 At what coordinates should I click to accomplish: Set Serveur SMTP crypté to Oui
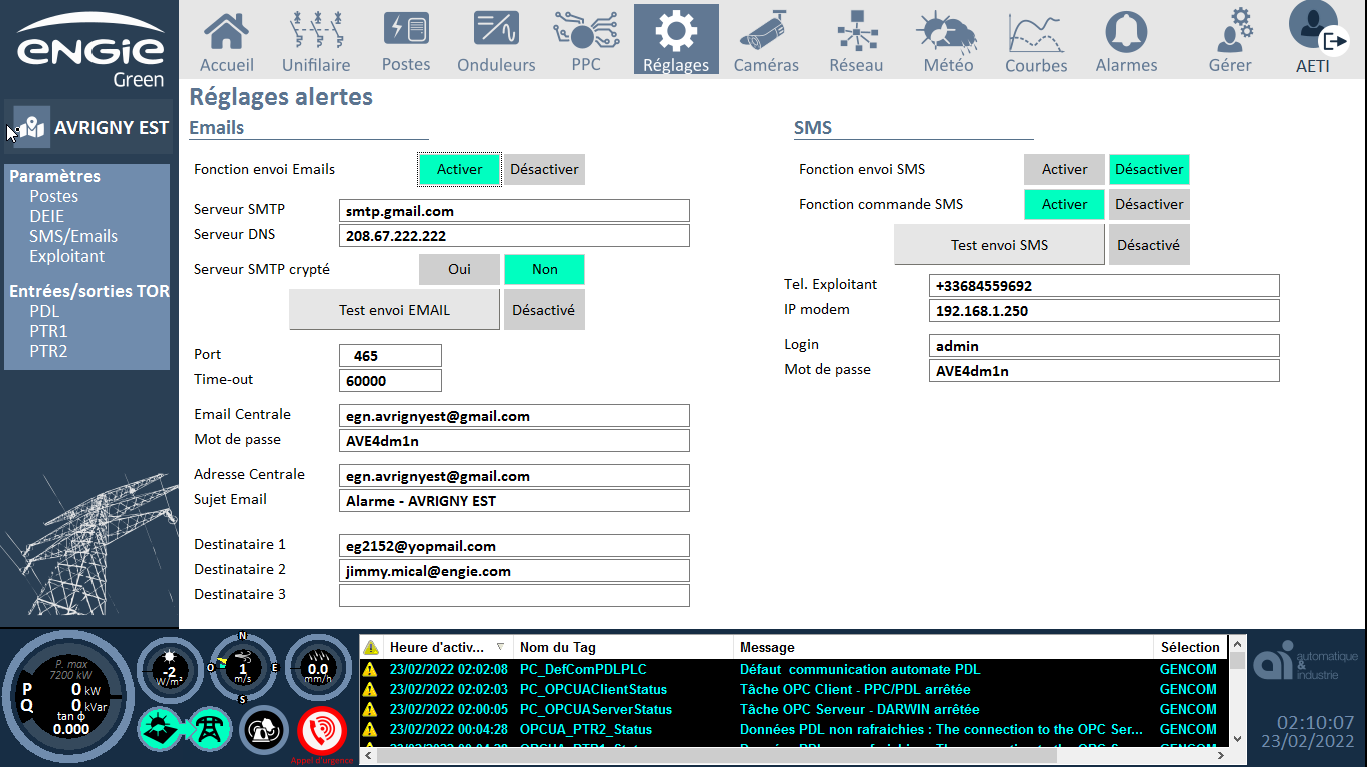click(x=459, y=270)
